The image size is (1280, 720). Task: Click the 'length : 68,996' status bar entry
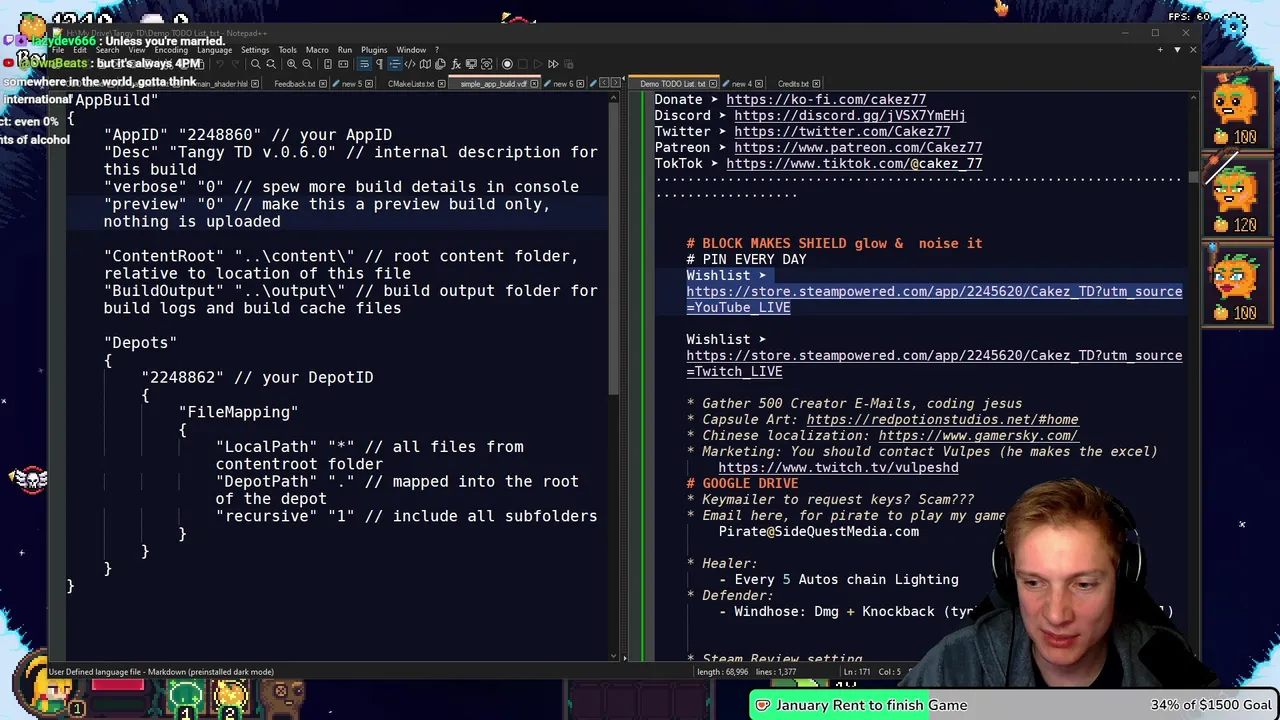point(723,672)
